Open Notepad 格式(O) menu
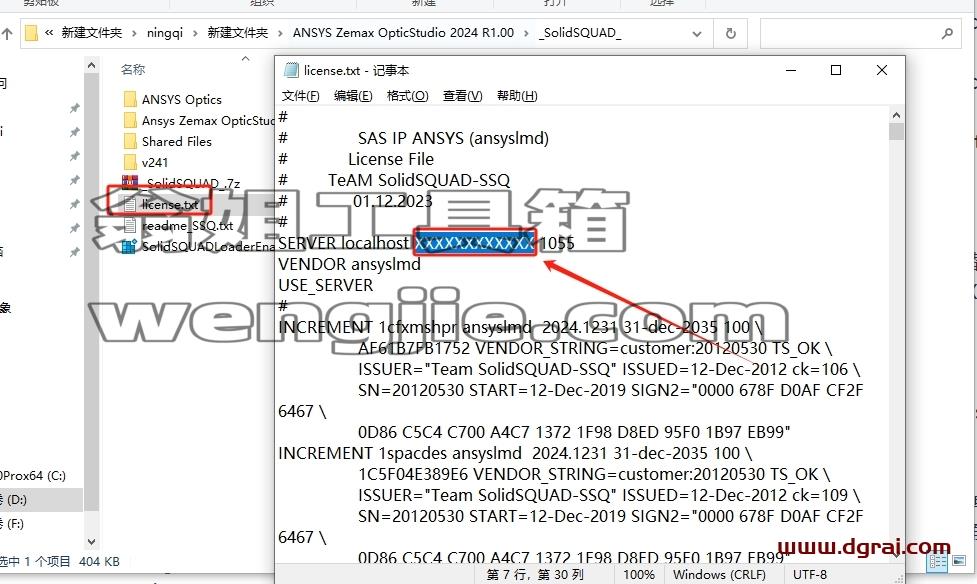Image resolution: width=977 pixels, height=584 pixels. pos(407,96)
